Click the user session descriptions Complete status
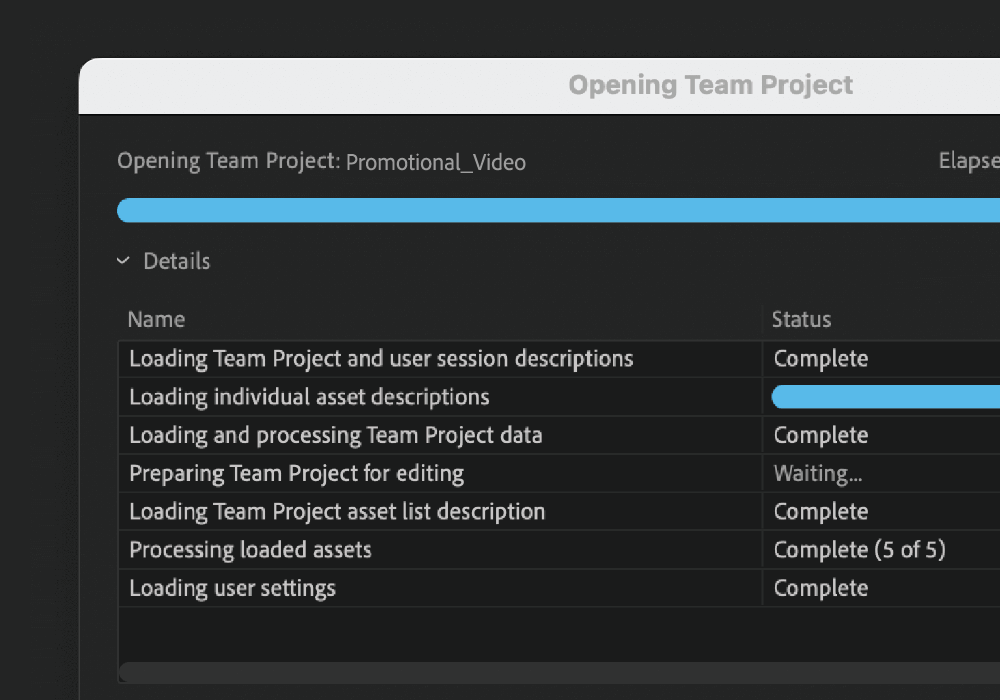 click(821, 359)
